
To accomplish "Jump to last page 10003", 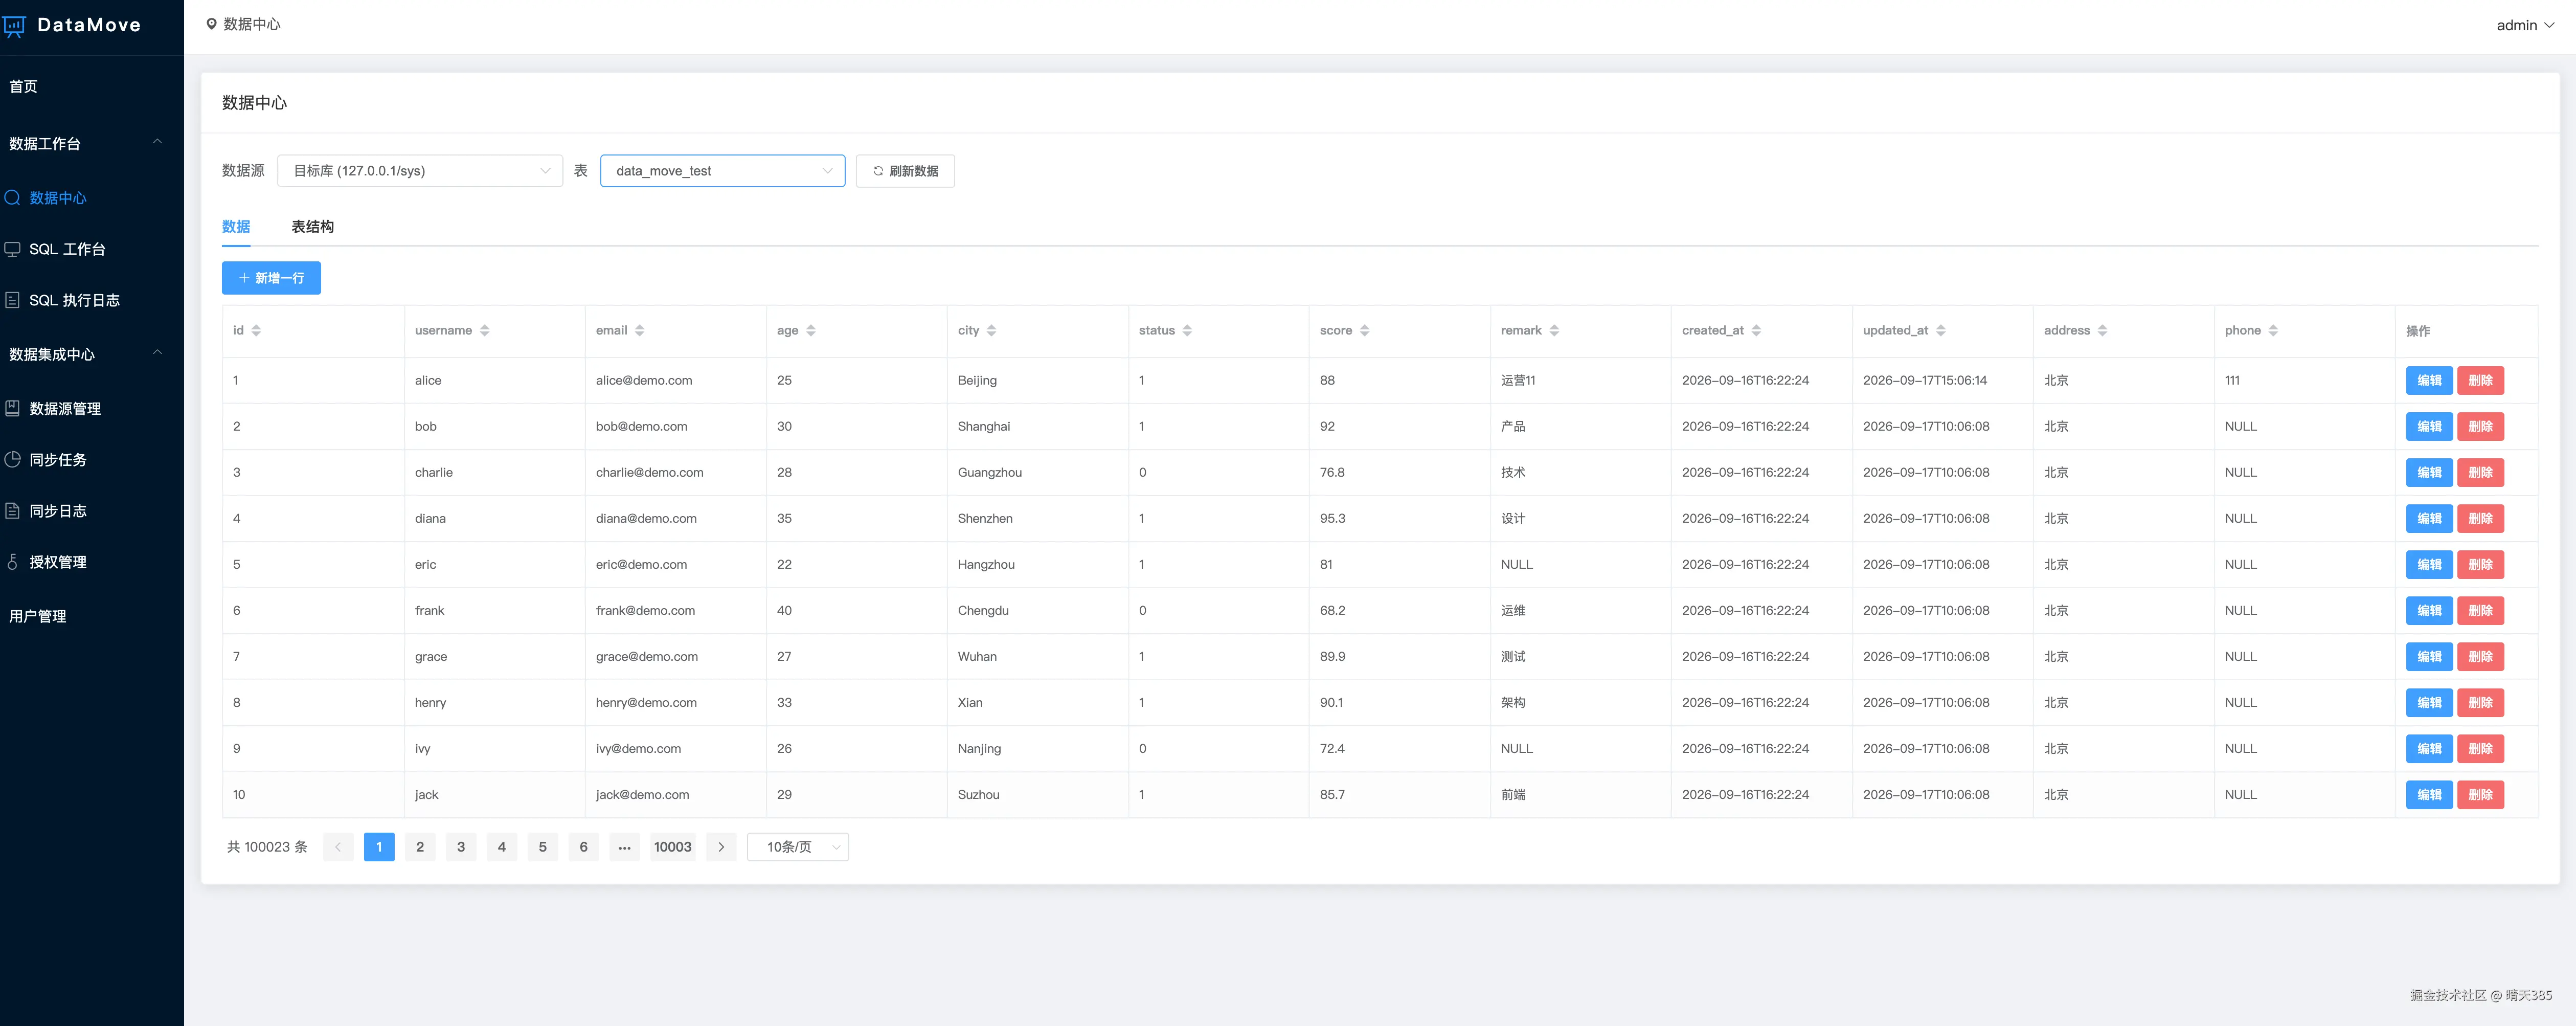I will (x=673, y=847).
